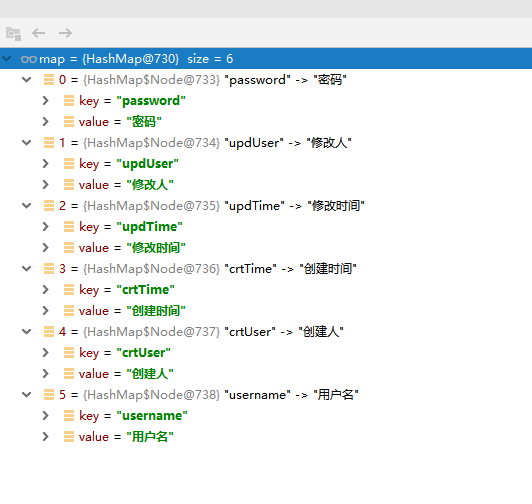Collapse node 0 password entry

point(26,80)
